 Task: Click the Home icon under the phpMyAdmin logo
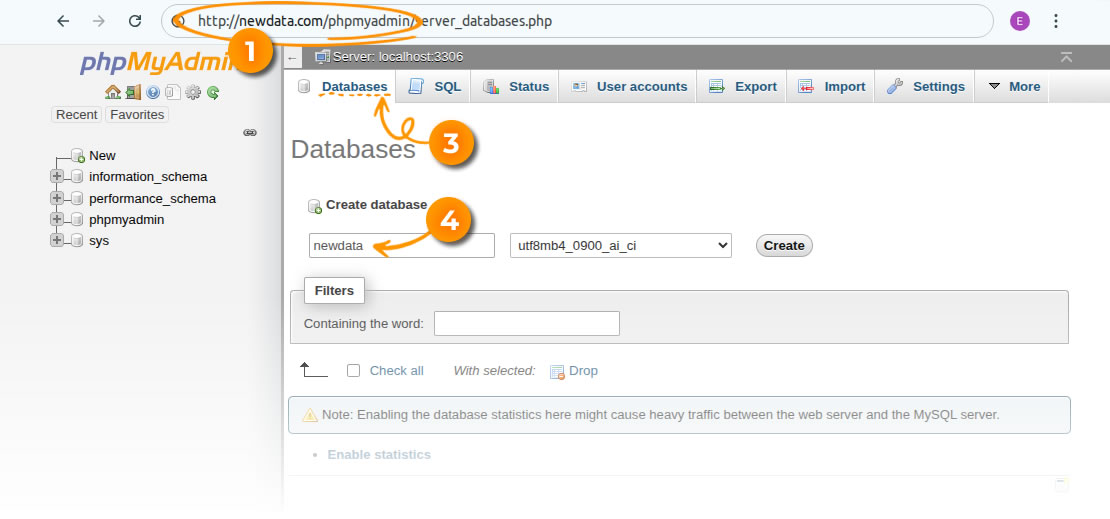[x=113, y=92]
